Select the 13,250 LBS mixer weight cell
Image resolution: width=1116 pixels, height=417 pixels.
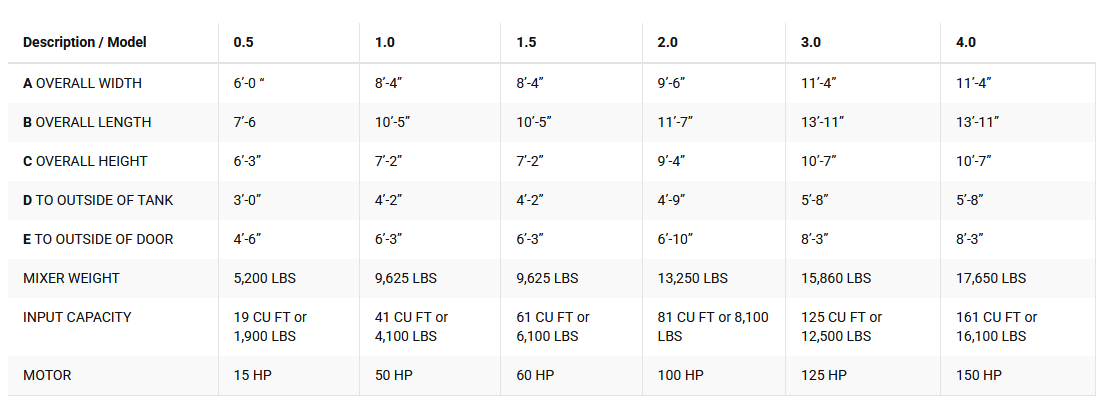point(693,278)
